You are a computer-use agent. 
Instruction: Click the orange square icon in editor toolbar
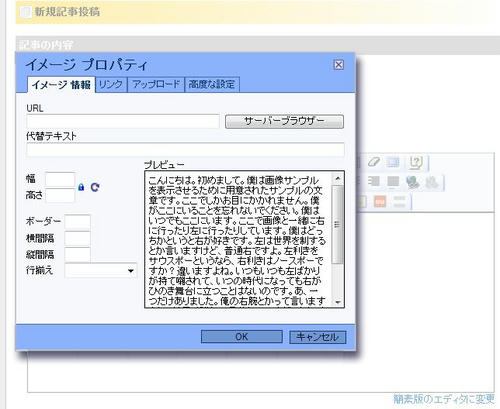coord(380,201)
